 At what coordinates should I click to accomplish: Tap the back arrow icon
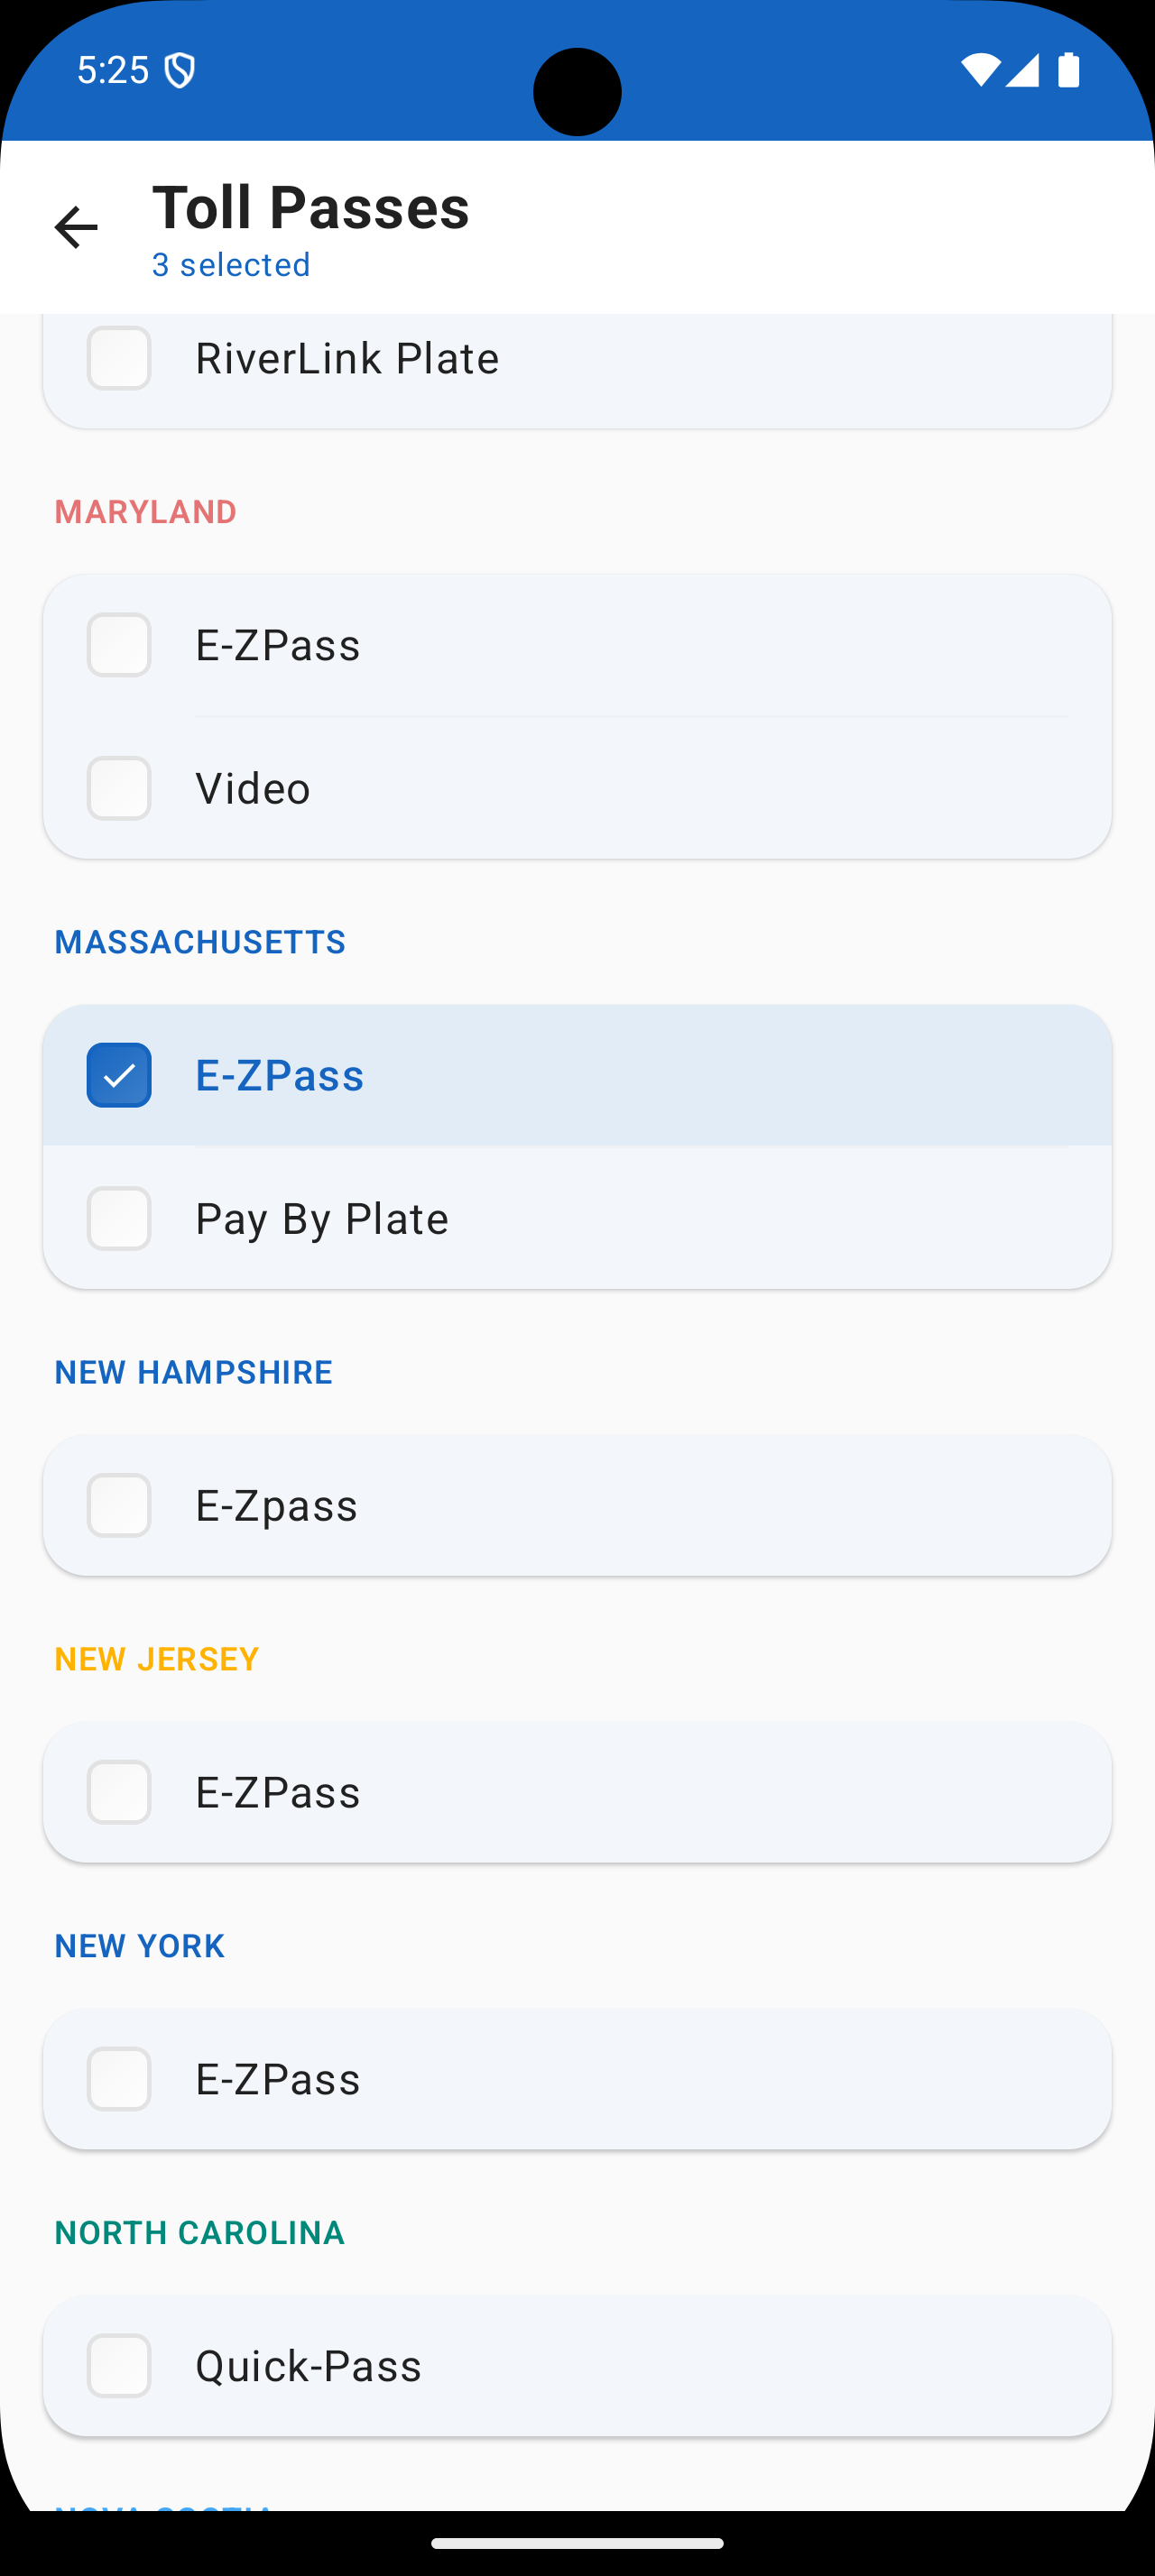(76, 228)
